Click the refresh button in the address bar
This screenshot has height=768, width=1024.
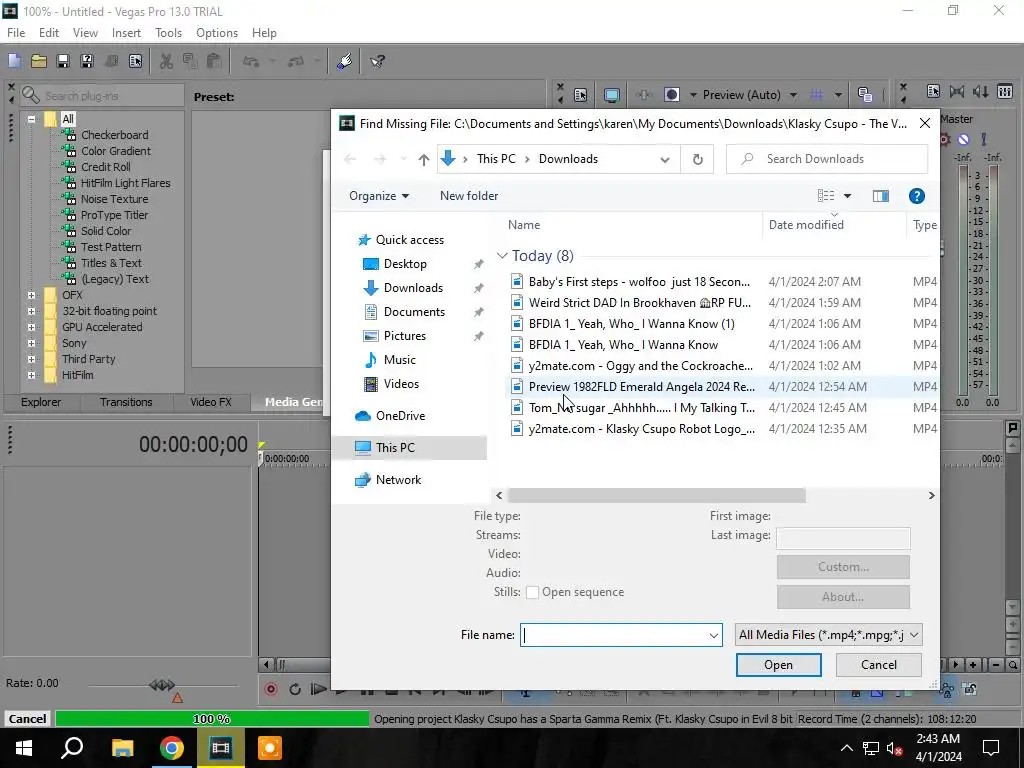click(x=697, y=159)
